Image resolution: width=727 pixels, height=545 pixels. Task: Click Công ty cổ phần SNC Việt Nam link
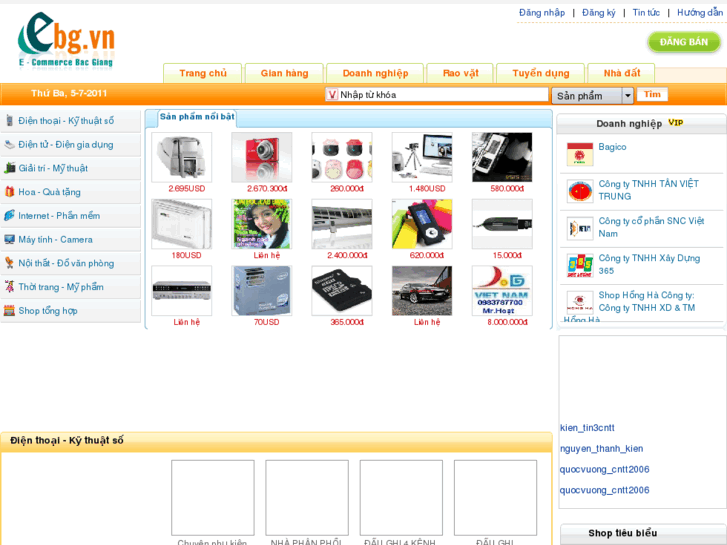click(651, 227)
